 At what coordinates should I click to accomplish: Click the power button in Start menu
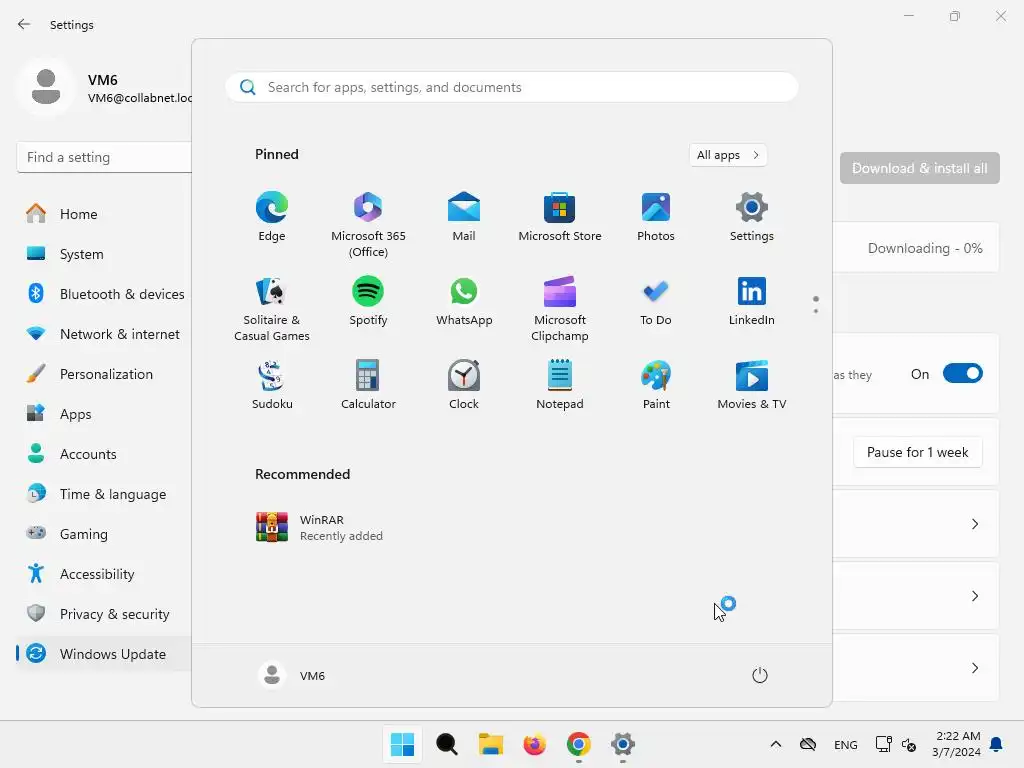pyautogui.click(x=760, y=675)
